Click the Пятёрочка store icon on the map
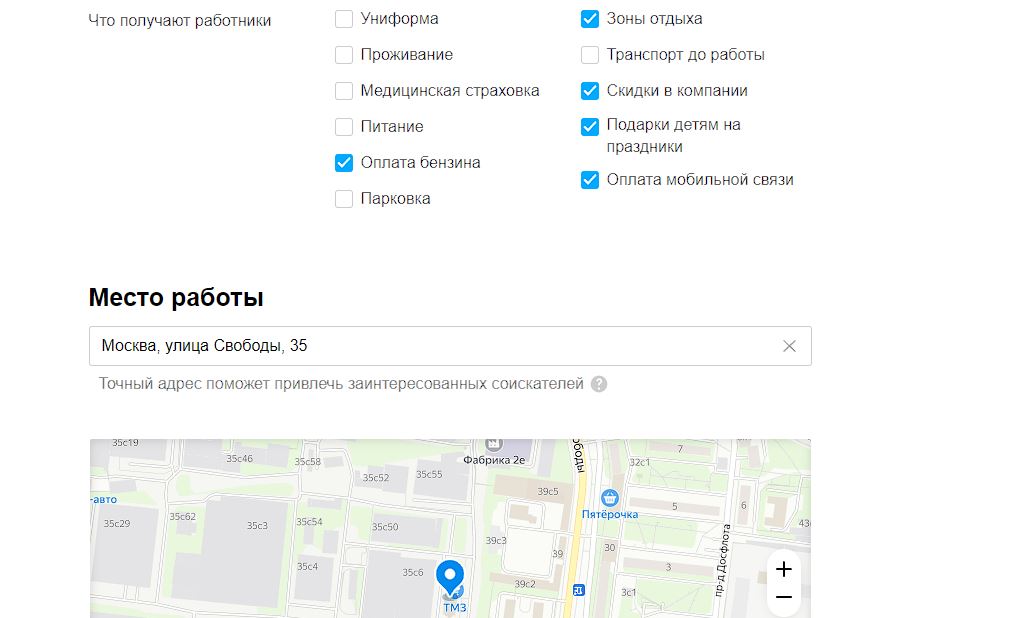This screenshot has width=1018, height=618. click(x=611, y=495)
